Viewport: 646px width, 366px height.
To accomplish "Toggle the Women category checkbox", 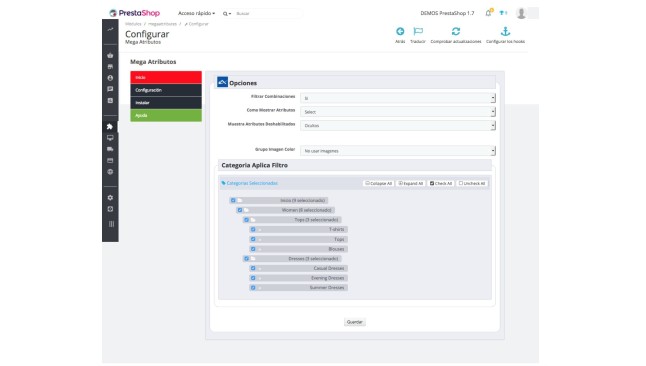I will coord(240,210).
